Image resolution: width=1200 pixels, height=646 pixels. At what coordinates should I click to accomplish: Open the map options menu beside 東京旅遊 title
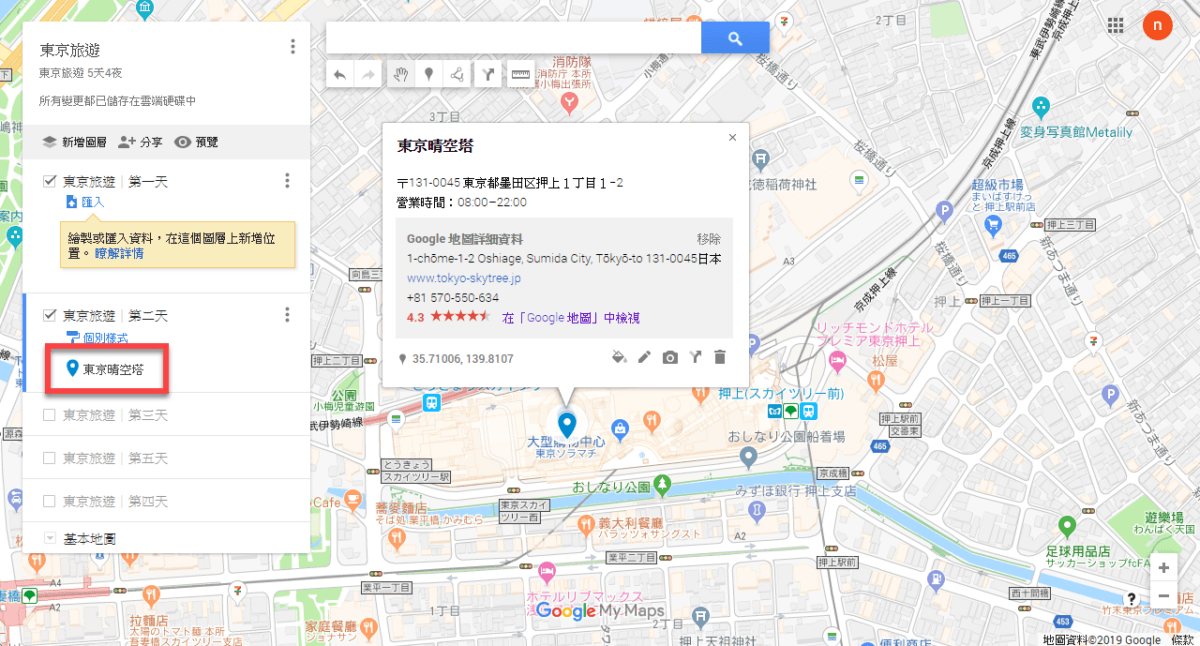point(293,47)
